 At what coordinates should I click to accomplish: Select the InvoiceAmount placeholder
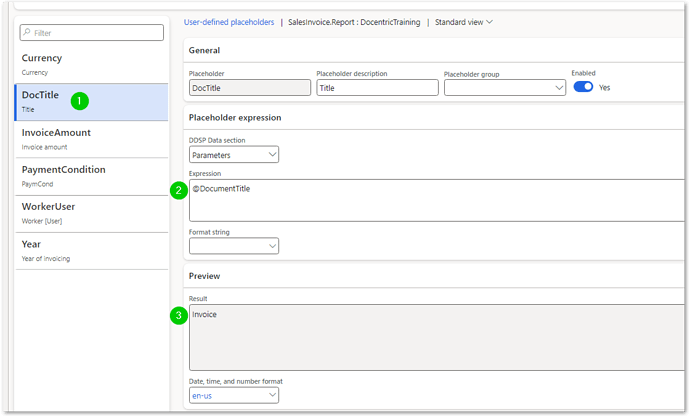(85, 138)
